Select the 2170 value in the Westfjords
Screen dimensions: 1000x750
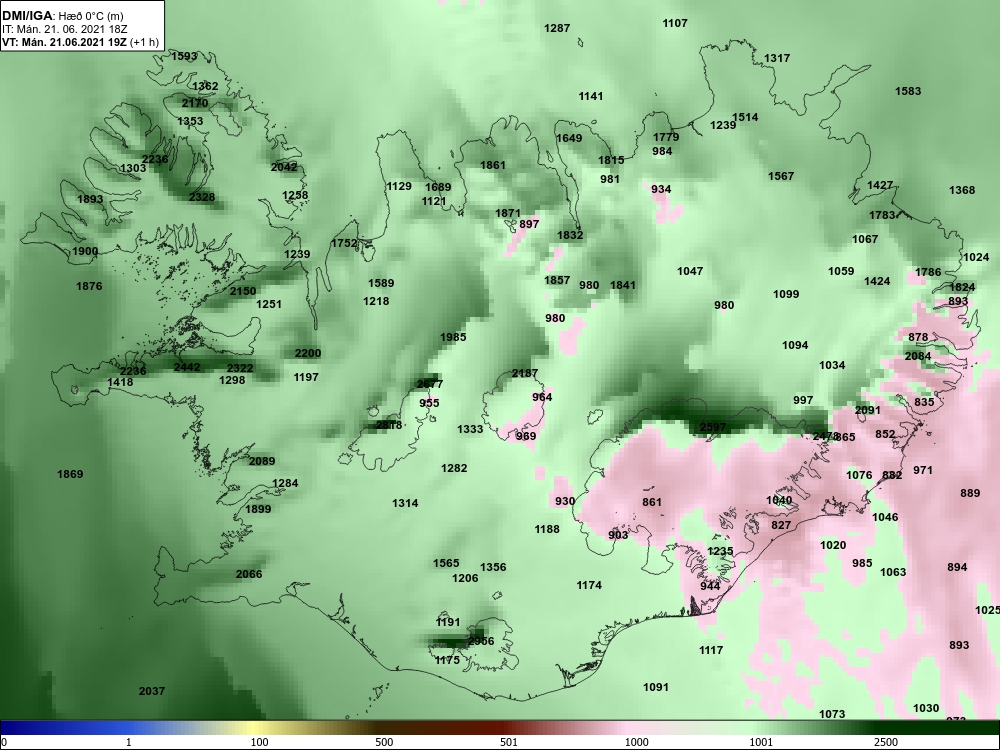coord(195,103)
